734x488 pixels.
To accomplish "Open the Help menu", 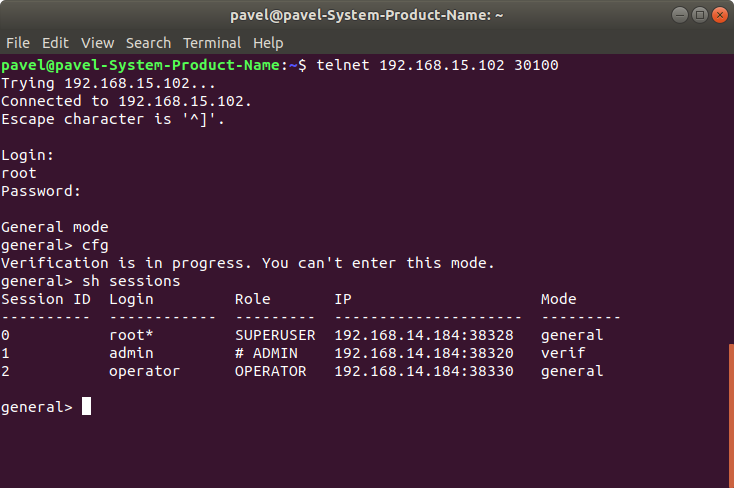I will click(x=268, y=43).
